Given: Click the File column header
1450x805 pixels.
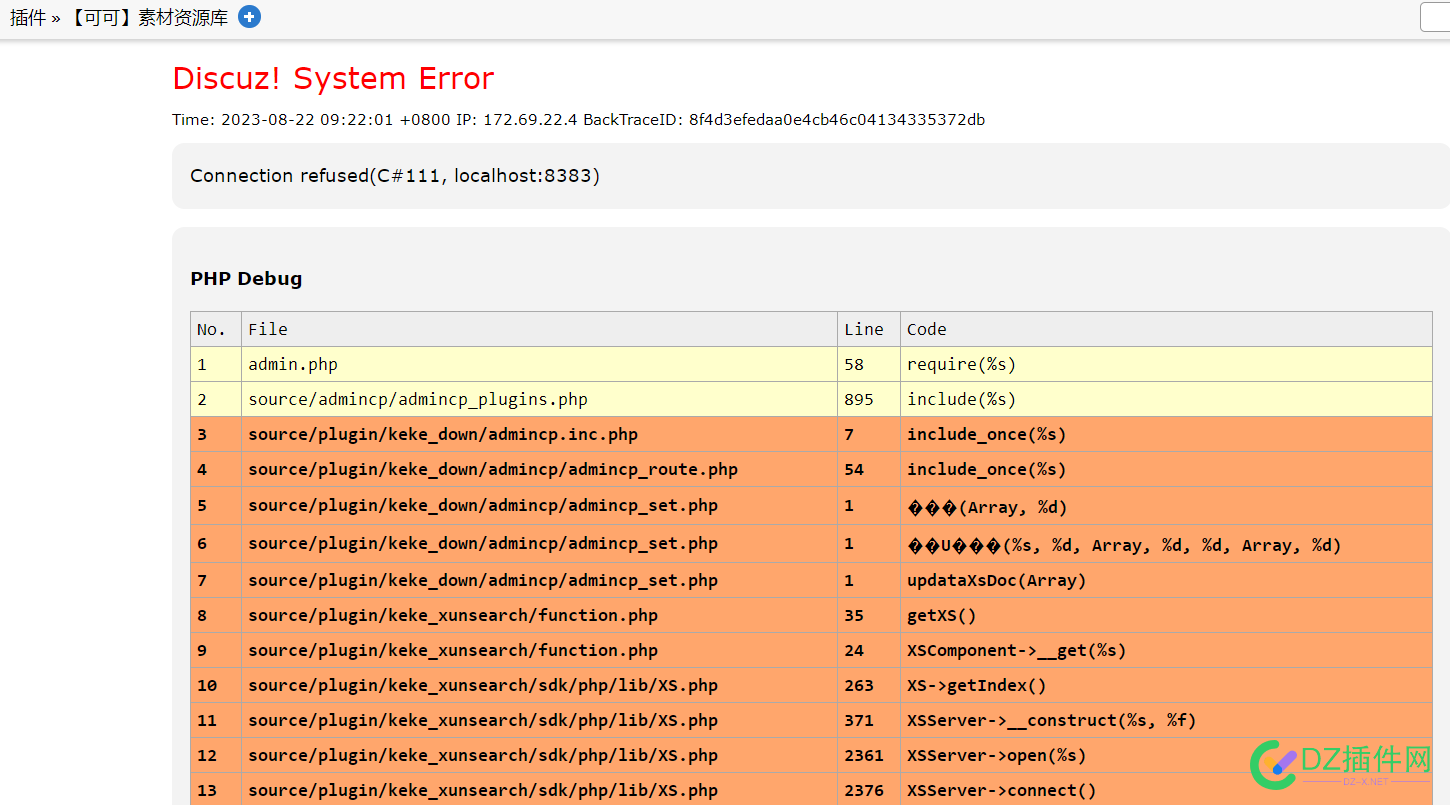Looking at the screenshot, I should [268, 329].
